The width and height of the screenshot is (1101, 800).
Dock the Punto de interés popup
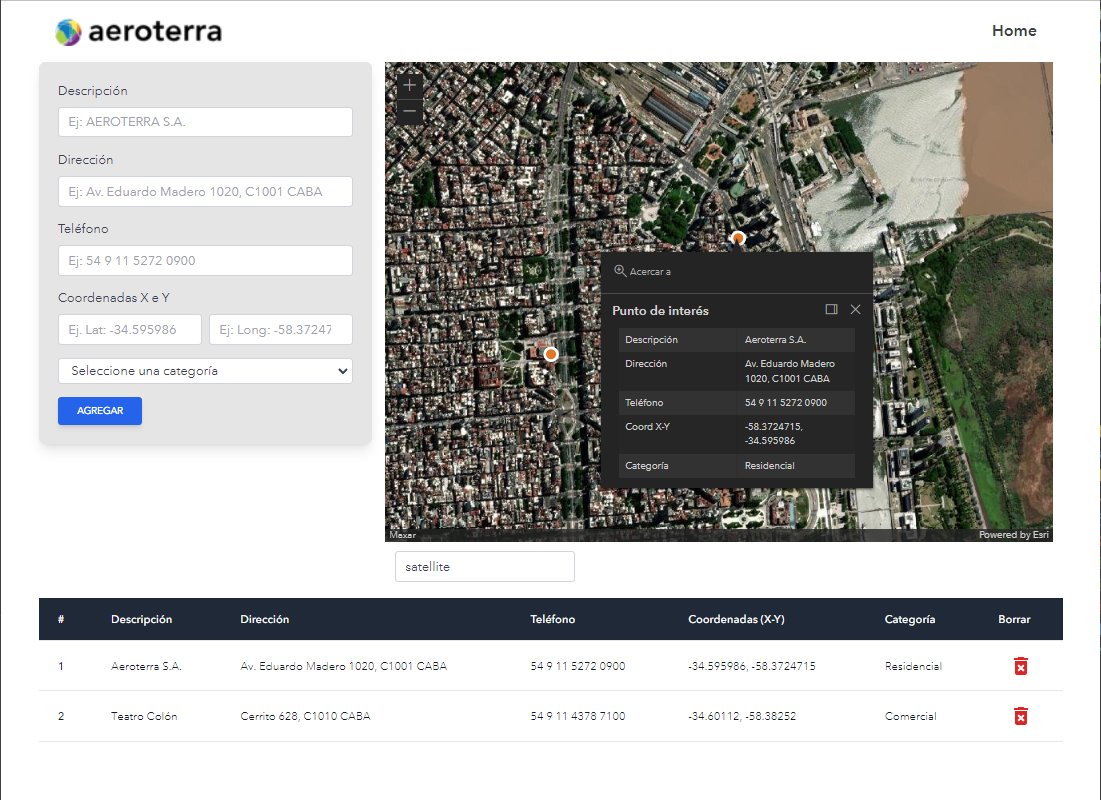pos(831,310)
